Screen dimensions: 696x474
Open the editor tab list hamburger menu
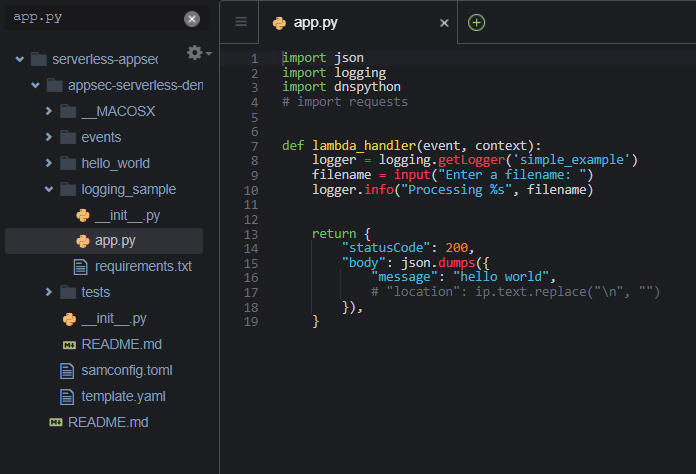coord(241,21)
